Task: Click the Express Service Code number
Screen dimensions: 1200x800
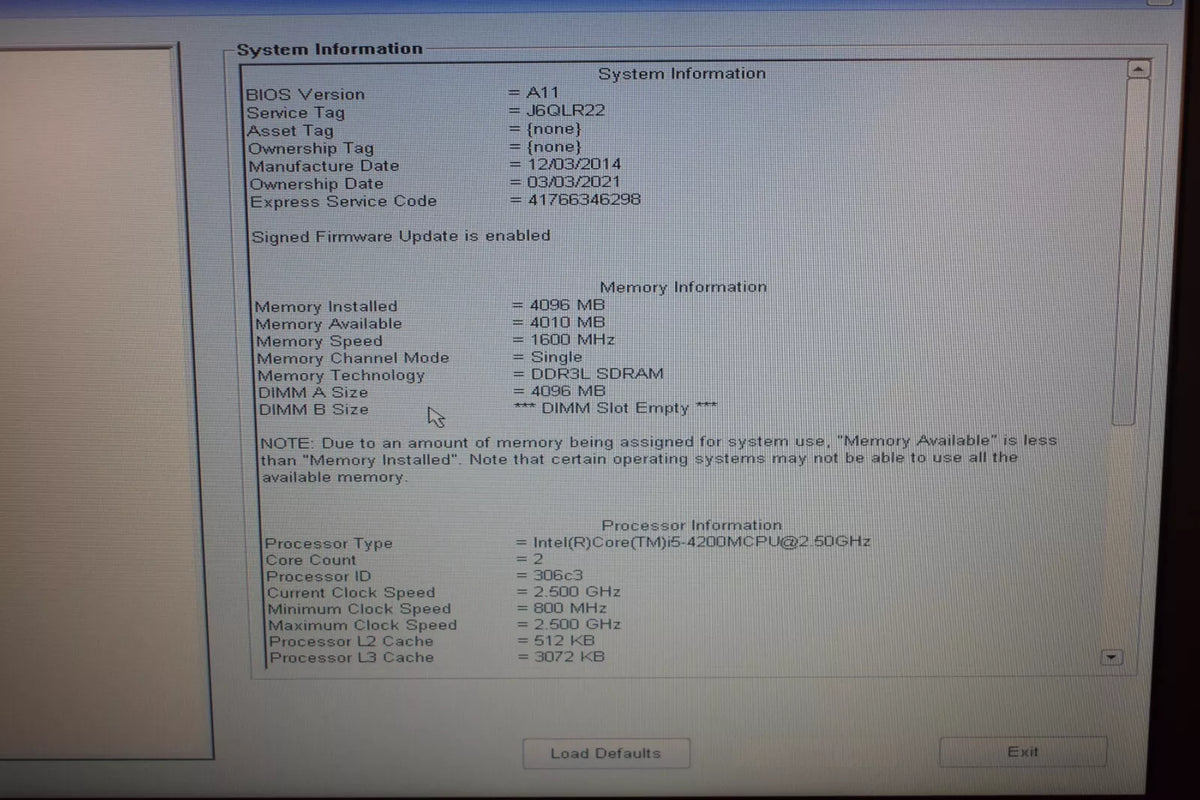Action: coord(584,199)
